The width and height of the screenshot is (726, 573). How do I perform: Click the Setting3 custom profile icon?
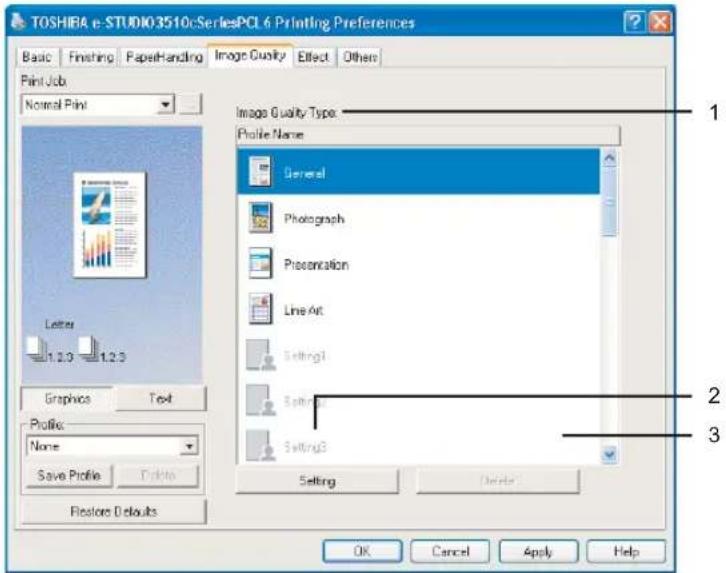(261, 446)
